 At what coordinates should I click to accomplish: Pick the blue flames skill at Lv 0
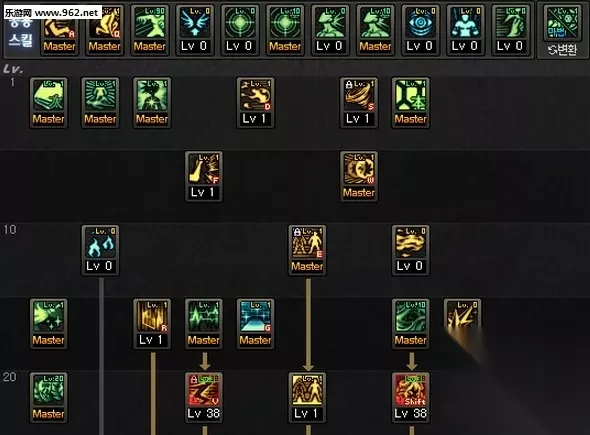pyautogui.click(x=100, y=250)
